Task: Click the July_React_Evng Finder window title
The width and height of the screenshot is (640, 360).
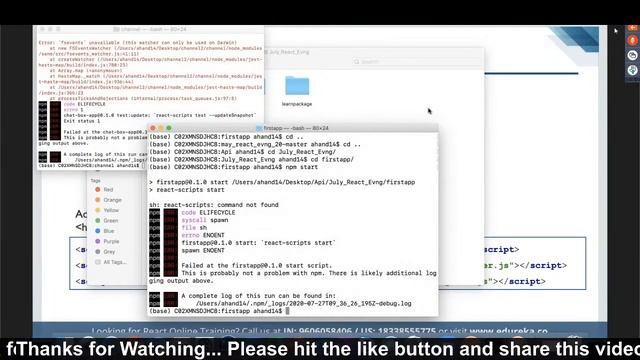Action: 289,52
